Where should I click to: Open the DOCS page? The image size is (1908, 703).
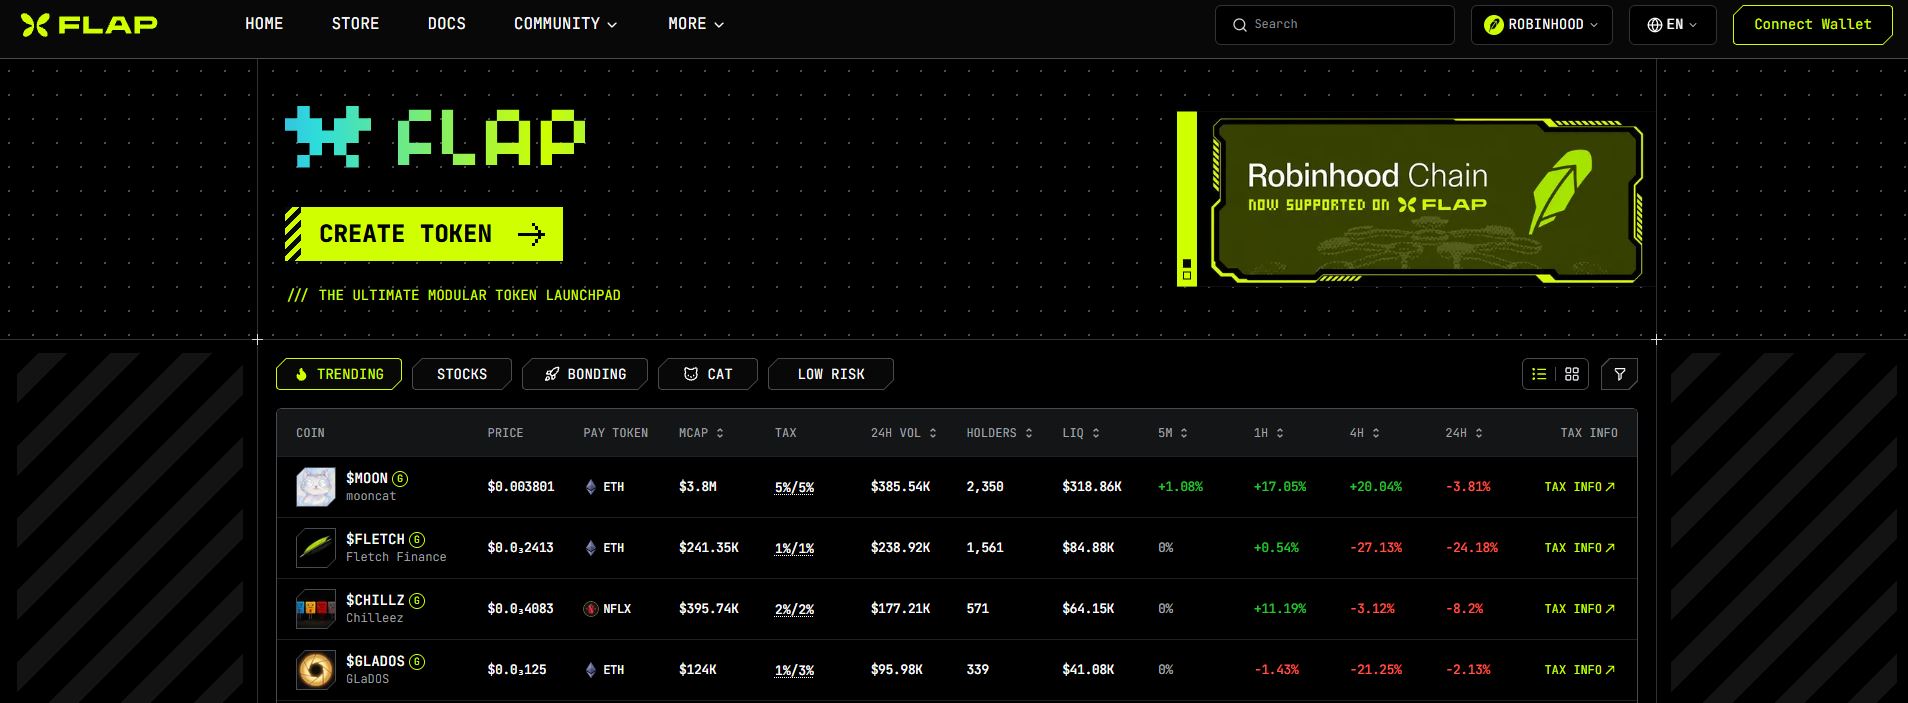pyautogui.click(x=446, y=24)
